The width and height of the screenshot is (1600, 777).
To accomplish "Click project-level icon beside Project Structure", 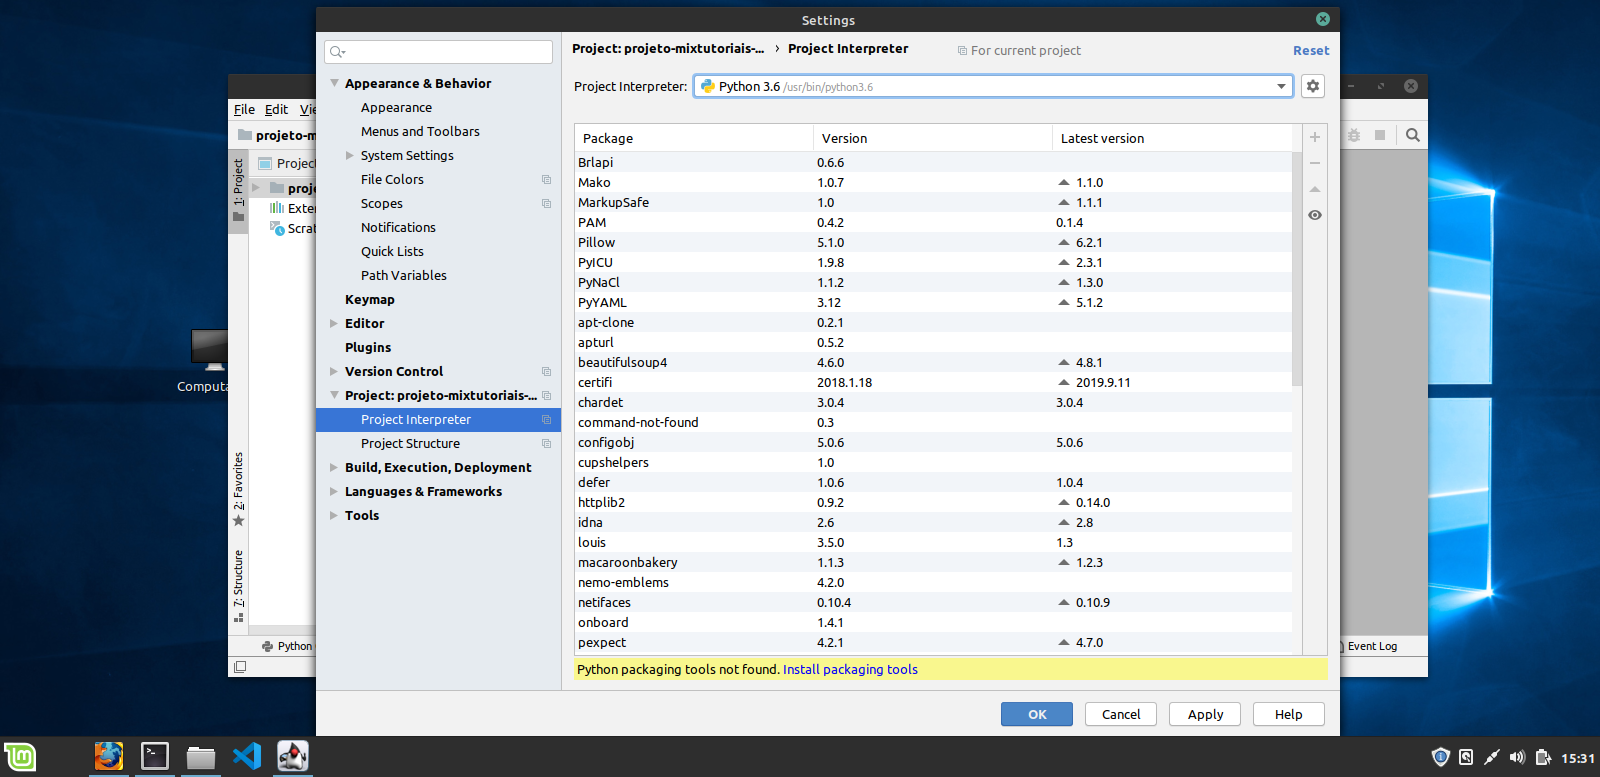I will pyautogui.click(x=546, y=444).
